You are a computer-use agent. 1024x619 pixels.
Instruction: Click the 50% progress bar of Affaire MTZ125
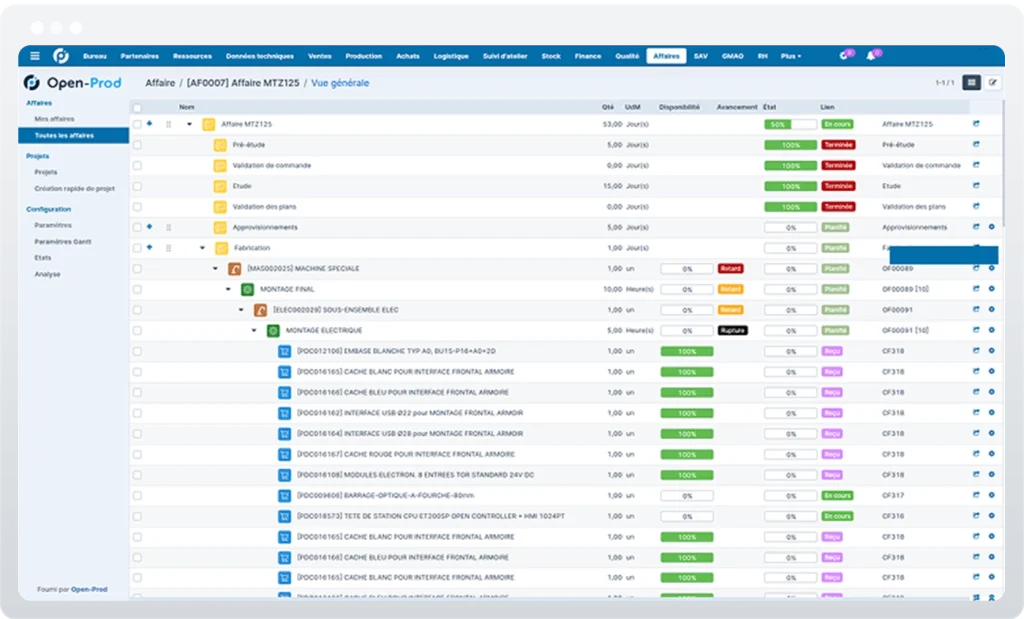(x=790, y=124)
